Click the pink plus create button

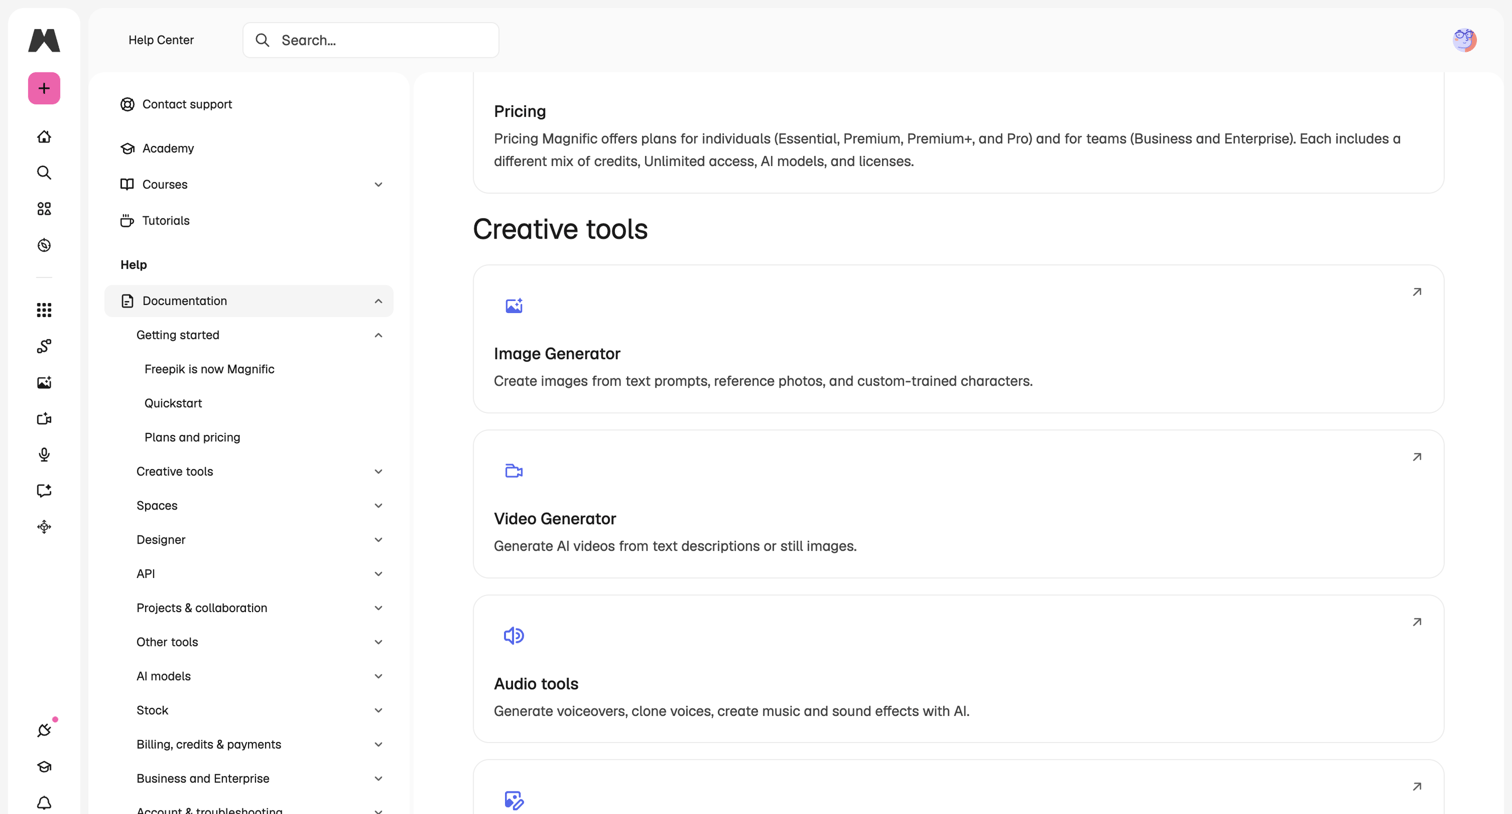[x=44, y=88]
